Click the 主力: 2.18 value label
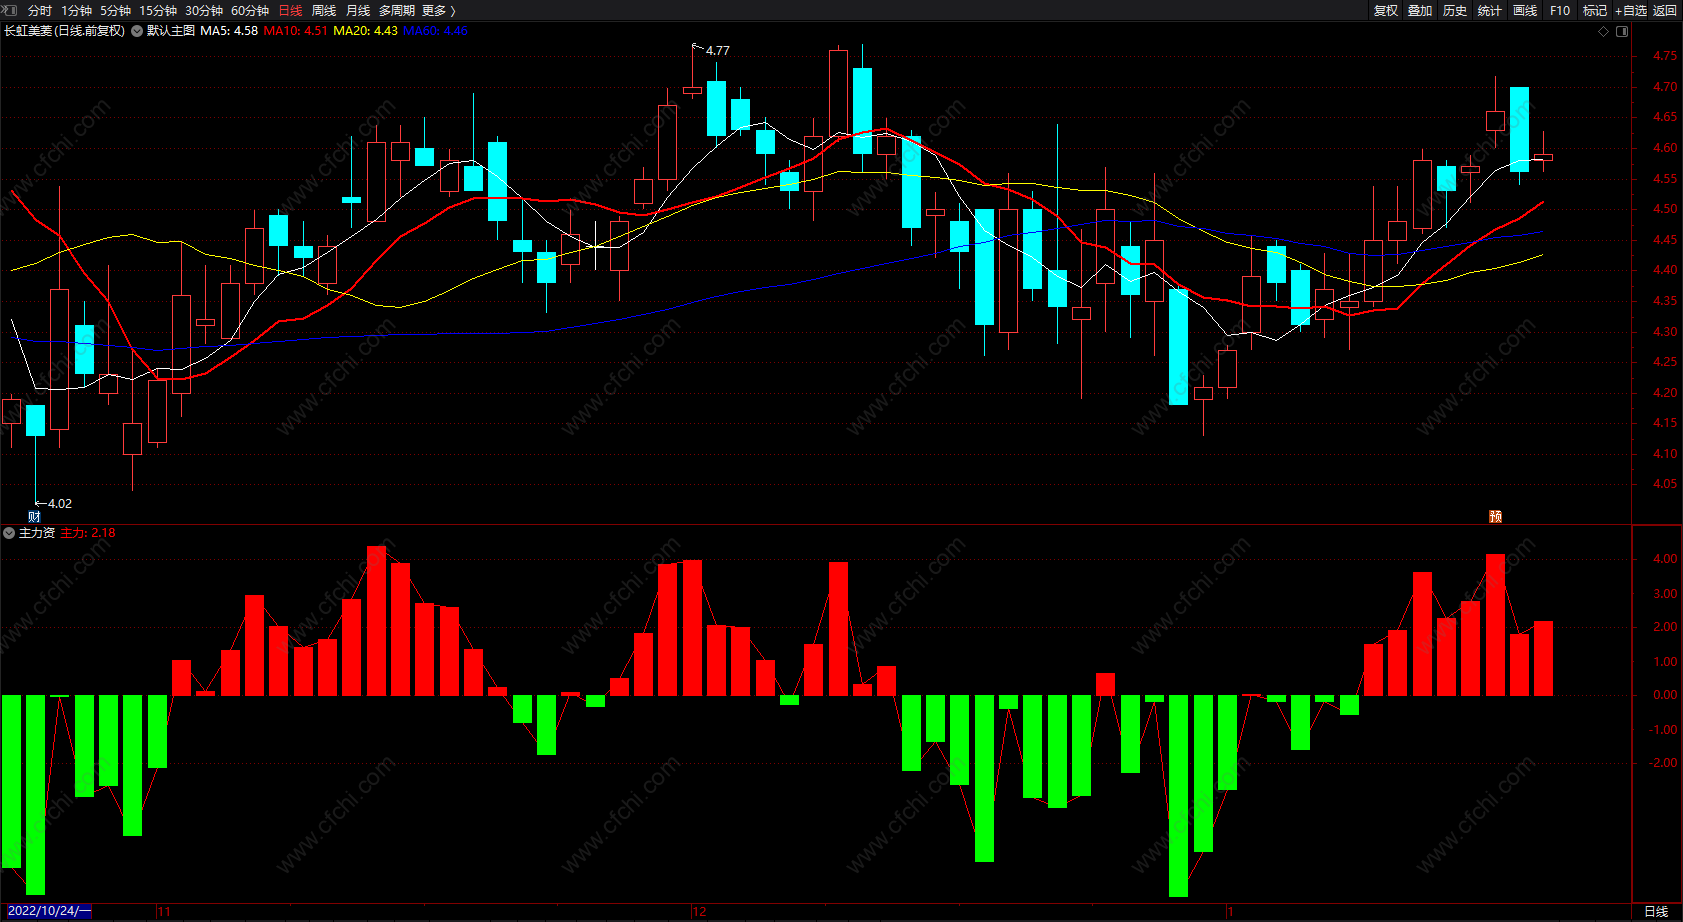Image resolution: width=1683 pixels, height=922 pixels. click(x=88, y=533)
